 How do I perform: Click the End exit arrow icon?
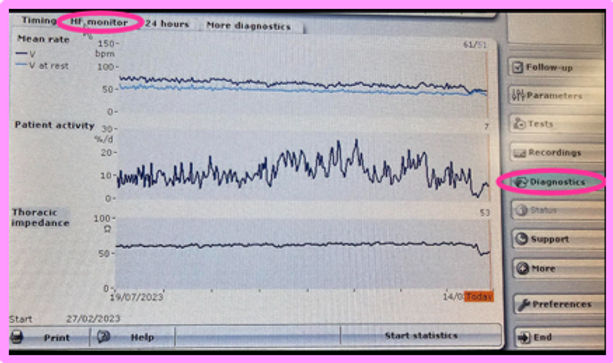point(523,337)
